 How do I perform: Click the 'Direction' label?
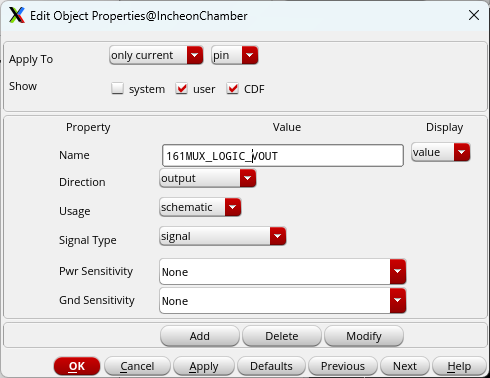tap(82, 182)
